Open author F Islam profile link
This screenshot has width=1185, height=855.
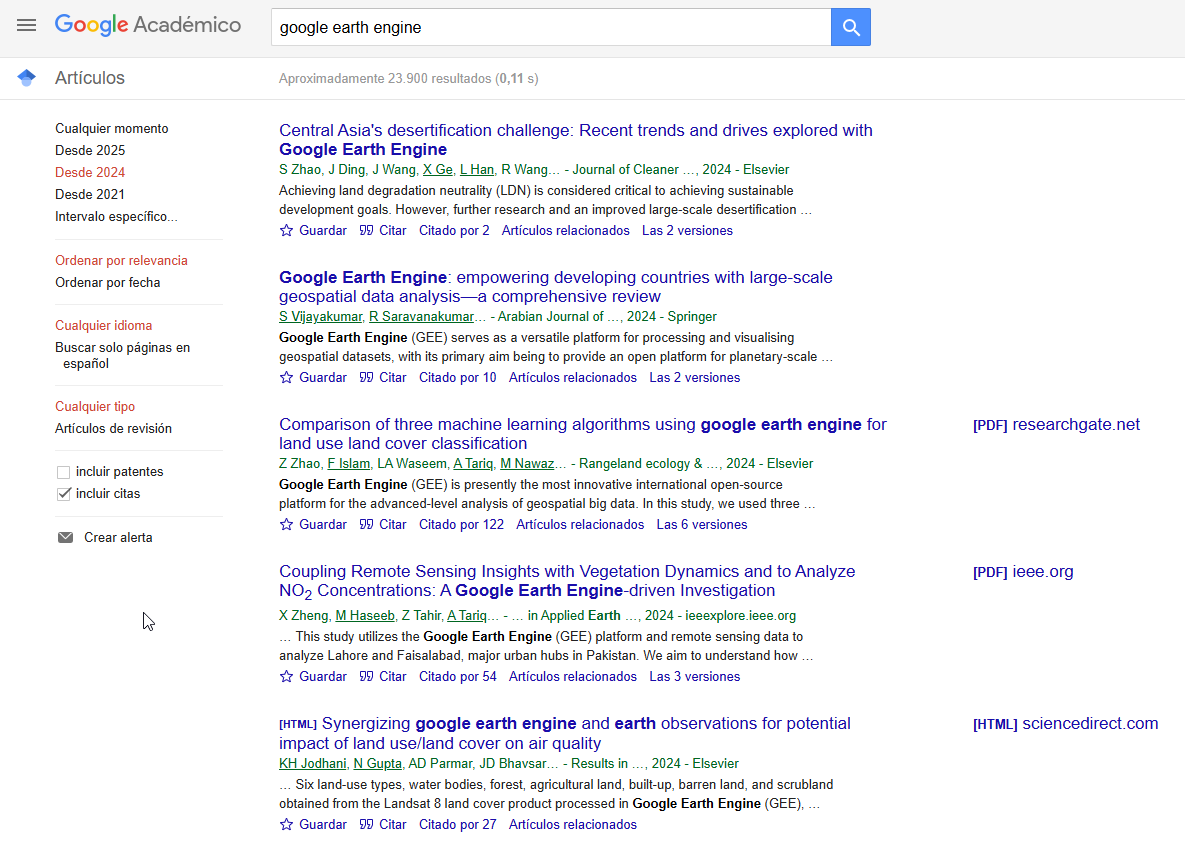coord(348,463)
